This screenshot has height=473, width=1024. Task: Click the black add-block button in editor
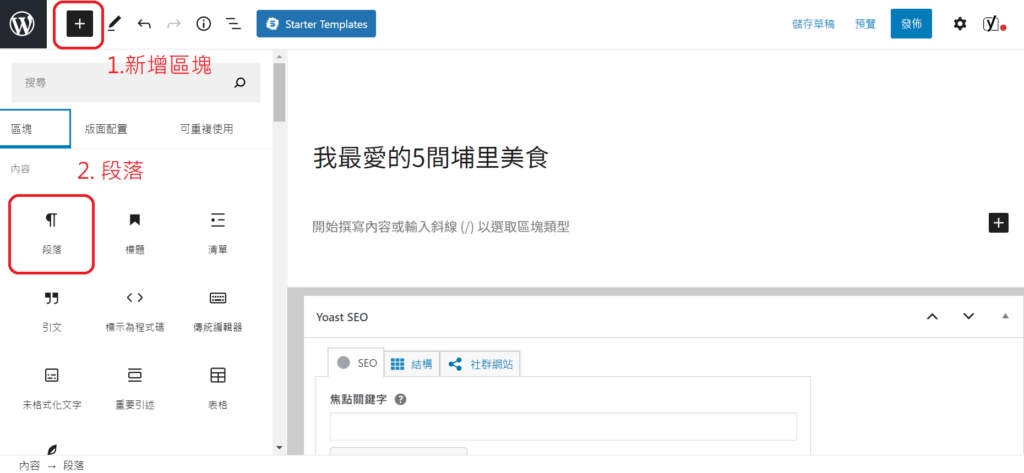pyautogui.click(x=998, y=223)
